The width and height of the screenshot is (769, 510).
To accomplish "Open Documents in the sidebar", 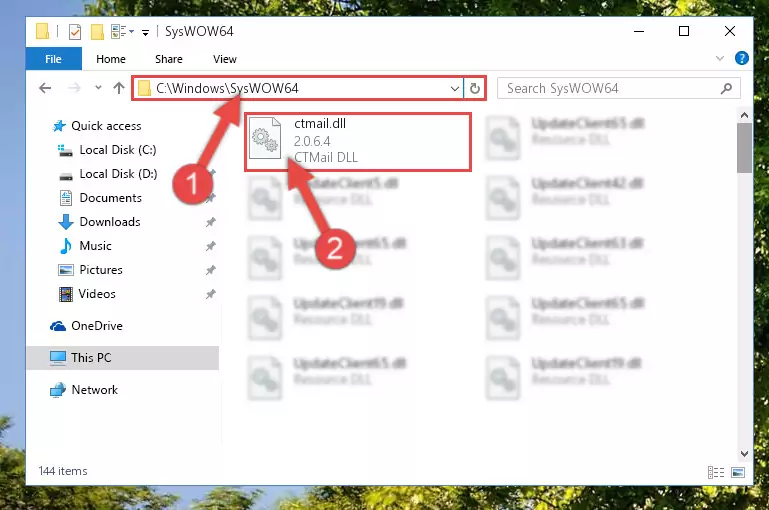I will point(110,198).
